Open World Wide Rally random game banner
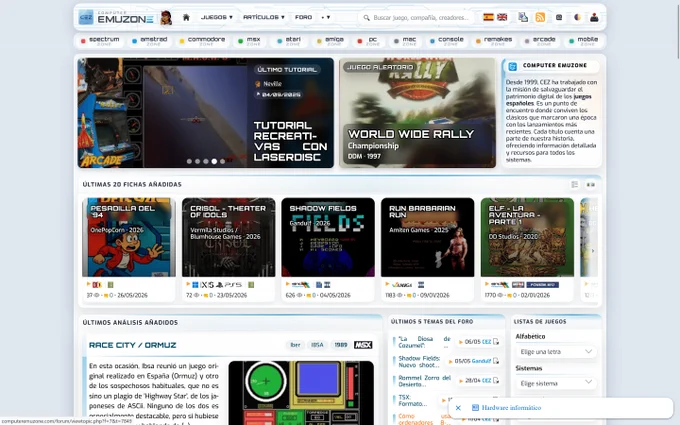This screenshot has height=425, width=680. click(x=417, y=113)
